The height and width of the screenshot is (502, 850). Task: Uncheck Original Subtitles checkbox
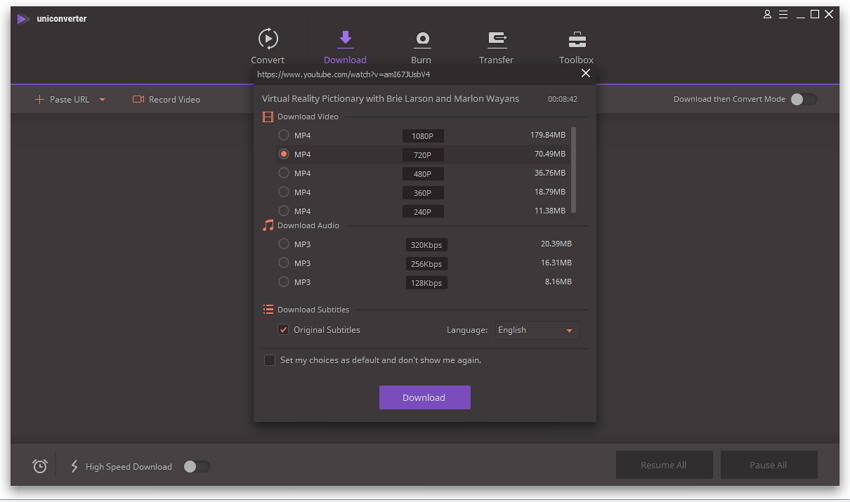coord(284,330)
